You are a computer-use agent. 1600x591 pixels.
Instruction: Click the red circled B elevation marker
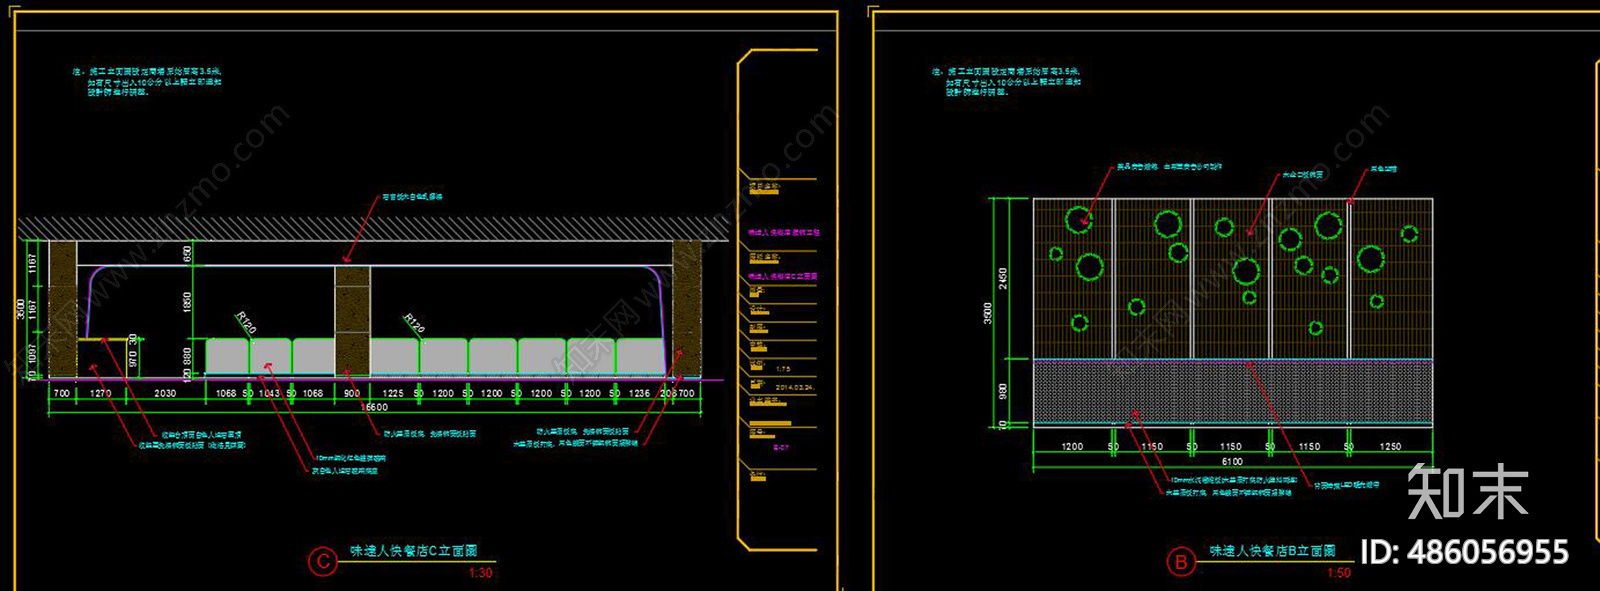1181,561
